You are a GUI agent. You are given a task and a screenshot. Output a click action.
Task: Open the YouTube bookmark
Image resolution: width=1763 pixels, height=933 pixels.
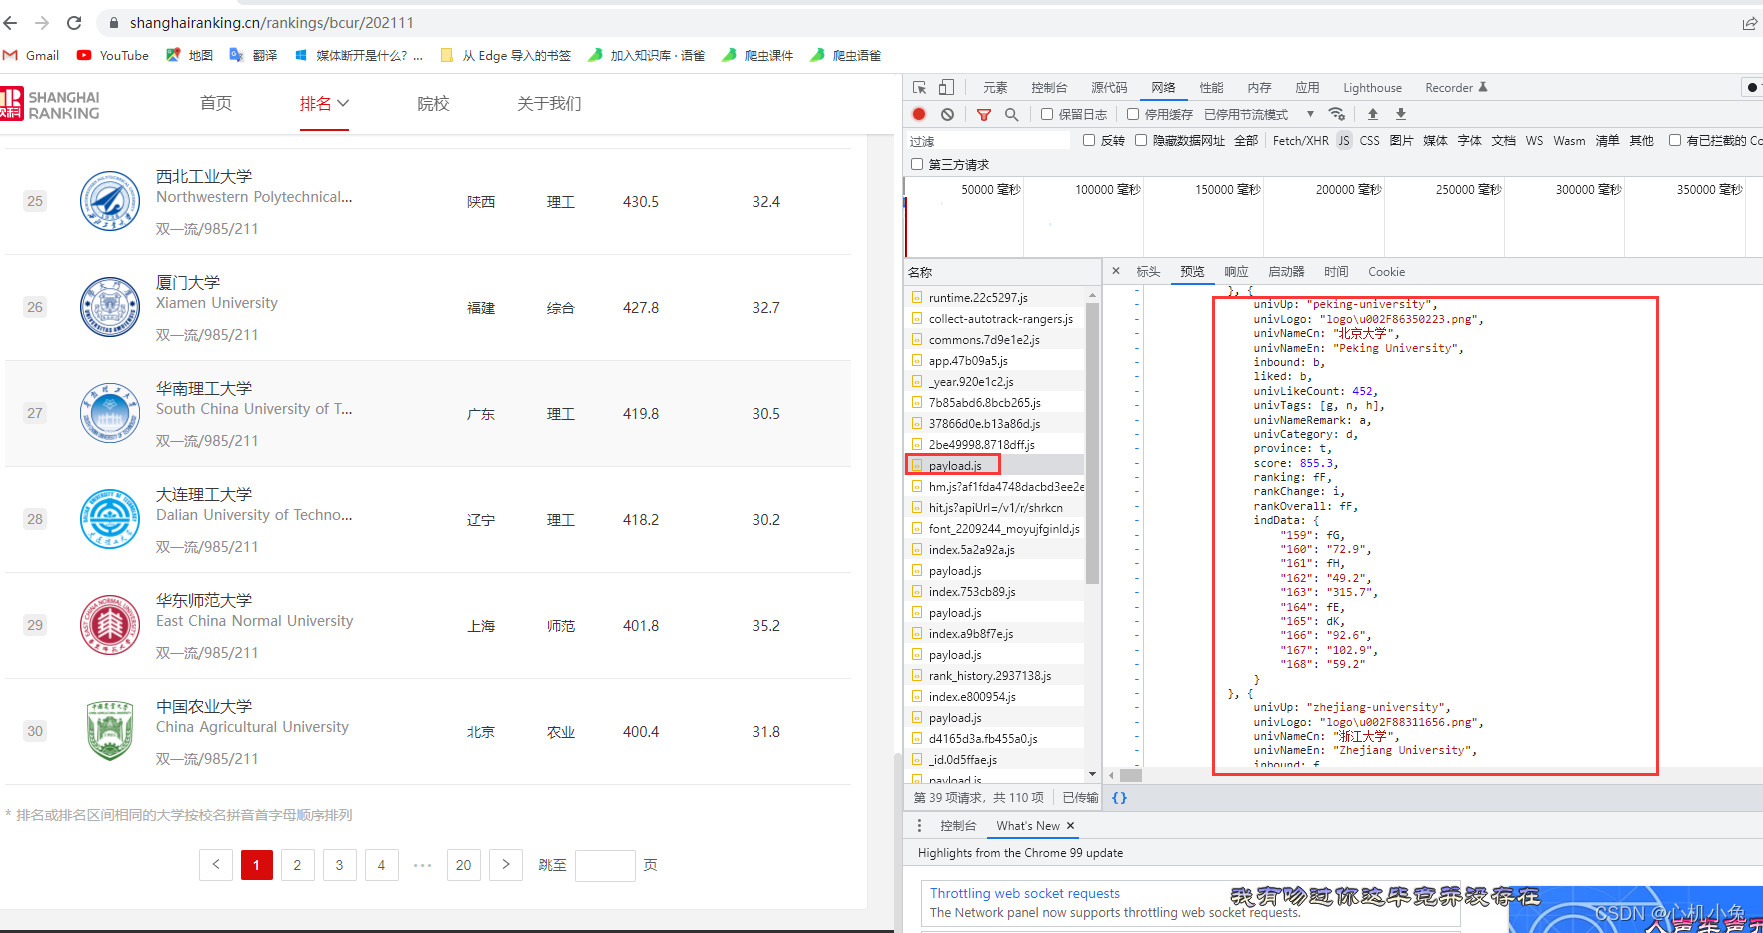pyautogui.click(x=113, y=55)
